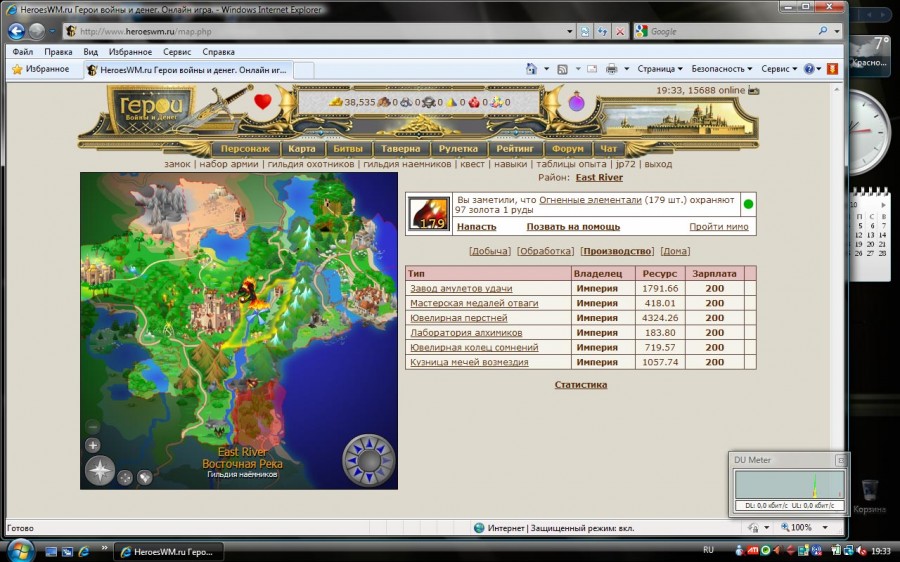
Task: Open the Справка menu
Action: tap(218, 52)
